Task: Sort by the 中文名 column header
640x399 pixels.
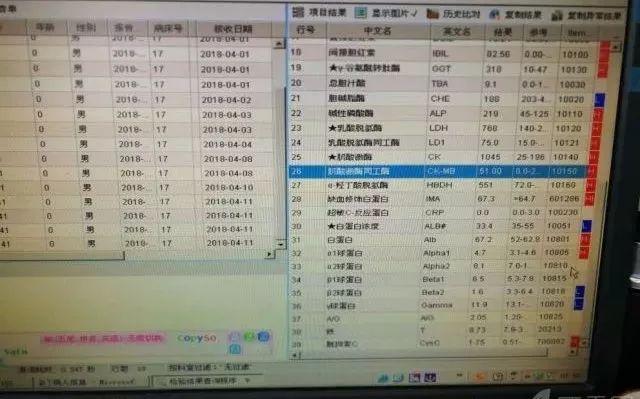Action: (378, 31)
